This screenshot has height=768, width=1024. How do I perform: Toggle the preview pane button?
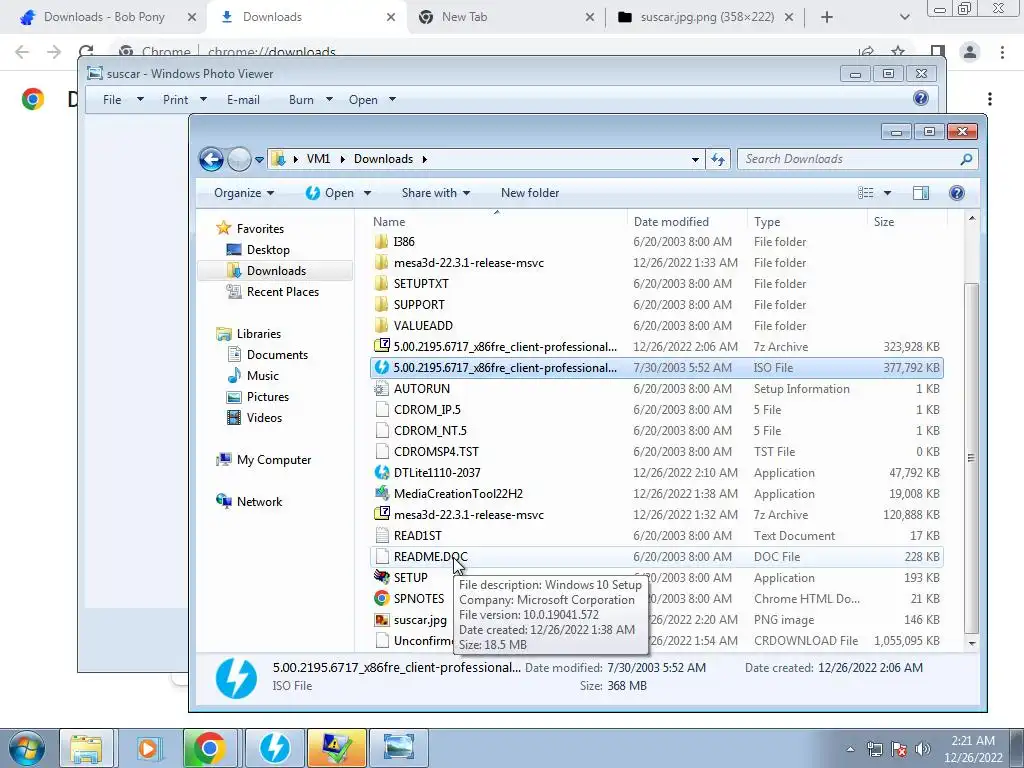click(x=921, y=193)
